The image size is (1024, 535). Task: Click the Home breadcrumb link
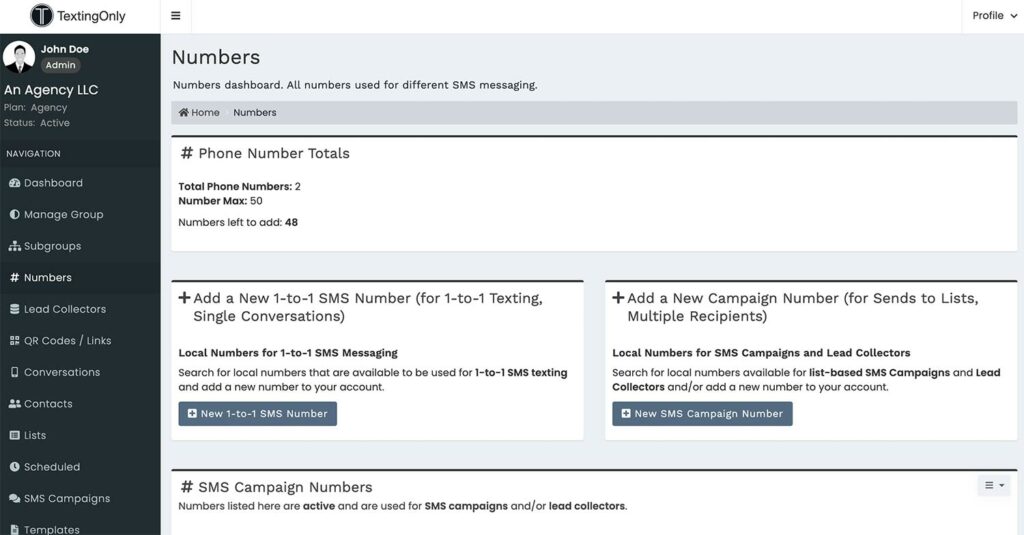200,113
